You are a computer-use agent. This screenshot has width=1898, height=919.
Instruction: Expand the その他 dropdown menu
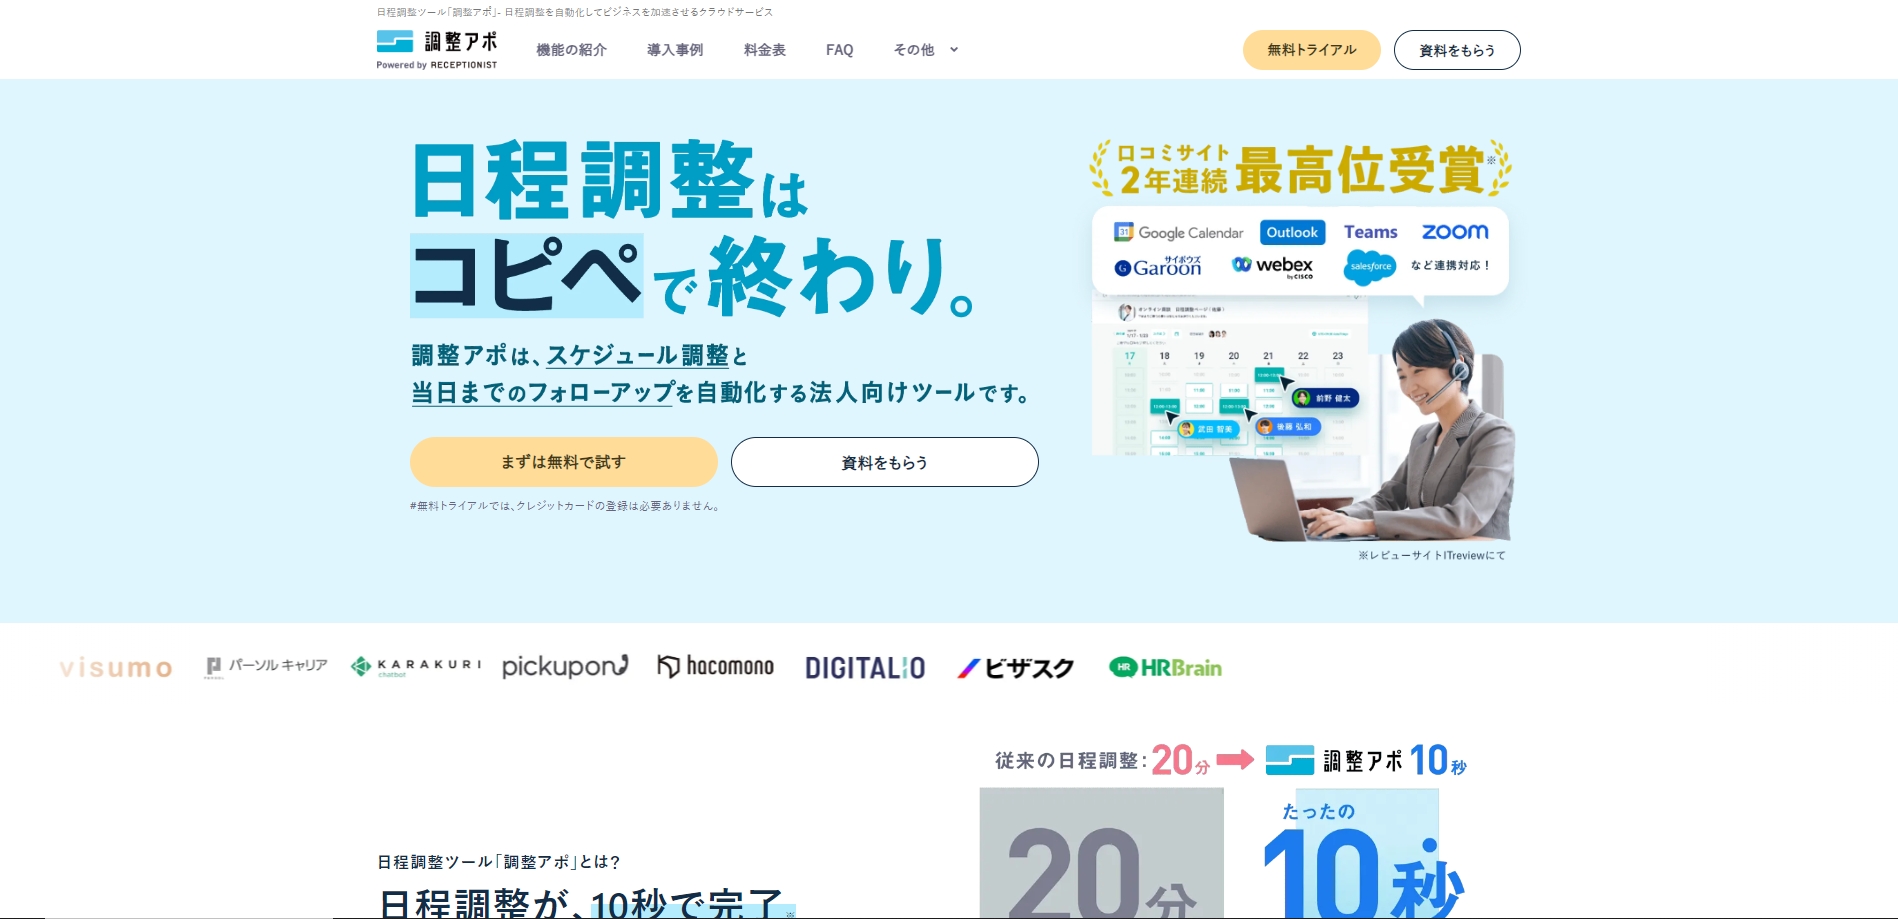pyautogui.click(x=926, y=50)
